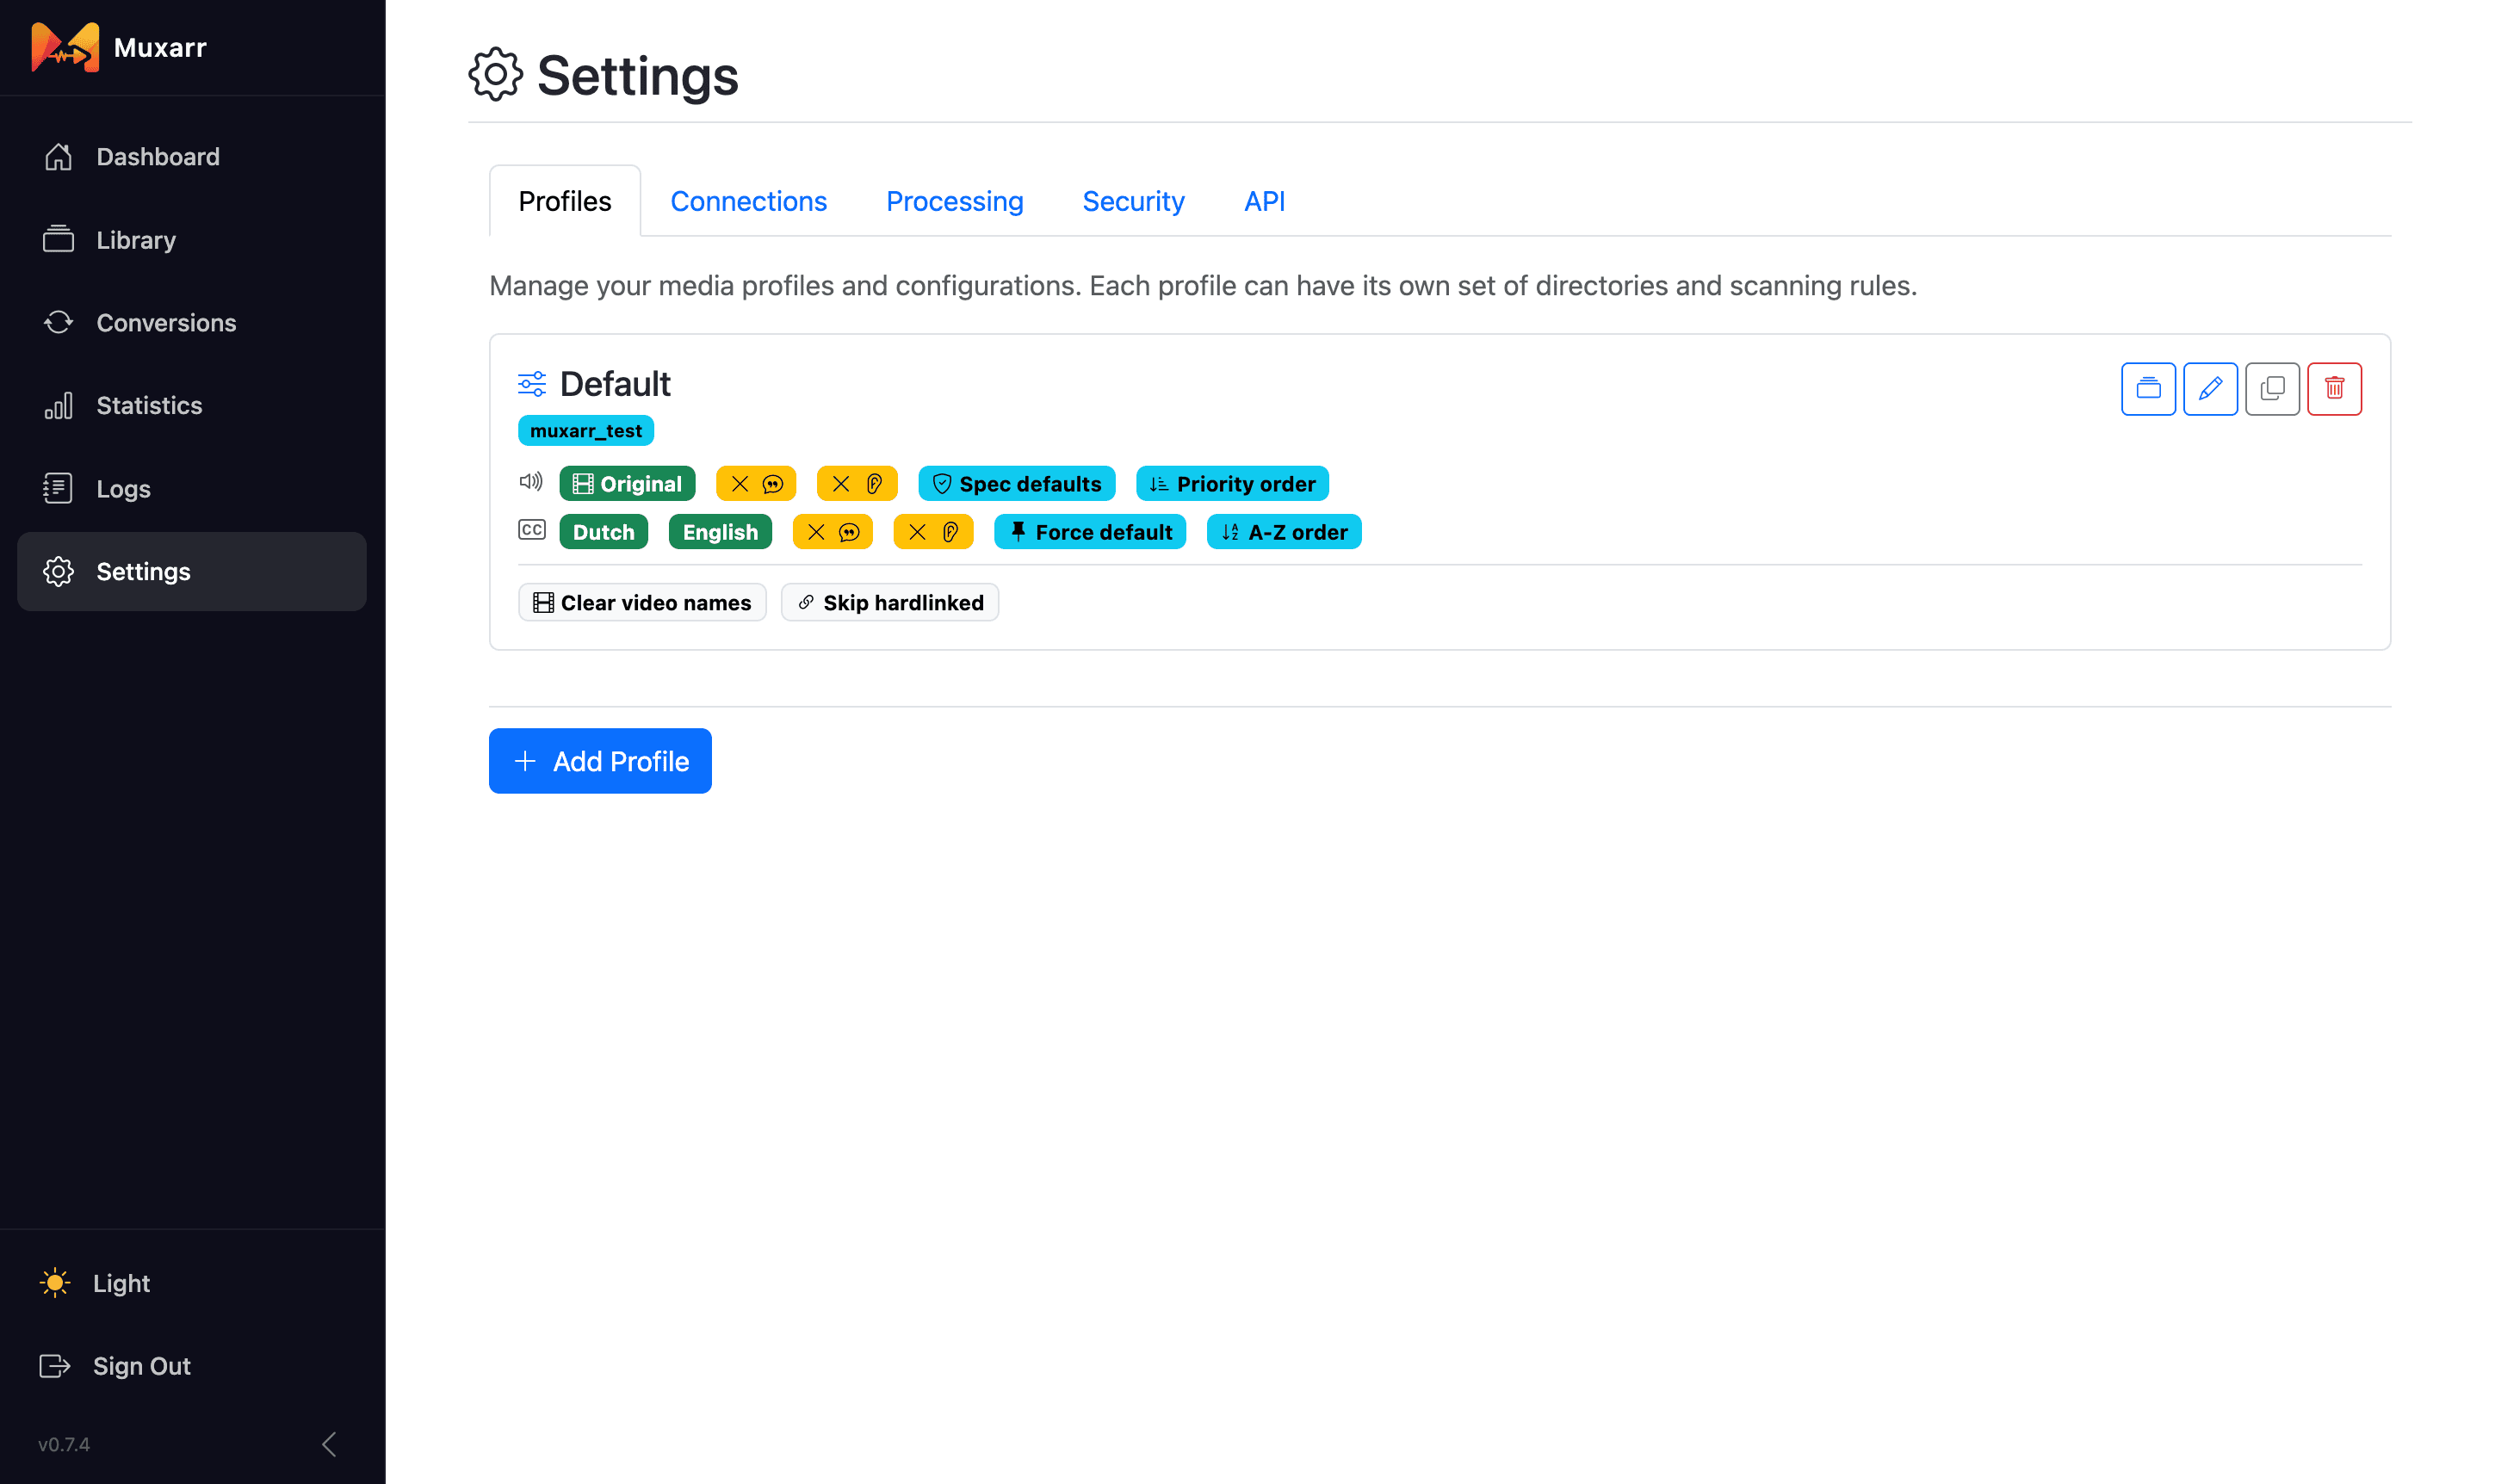
Task: Click the Dutch subtitle badge
Action: 604,532
